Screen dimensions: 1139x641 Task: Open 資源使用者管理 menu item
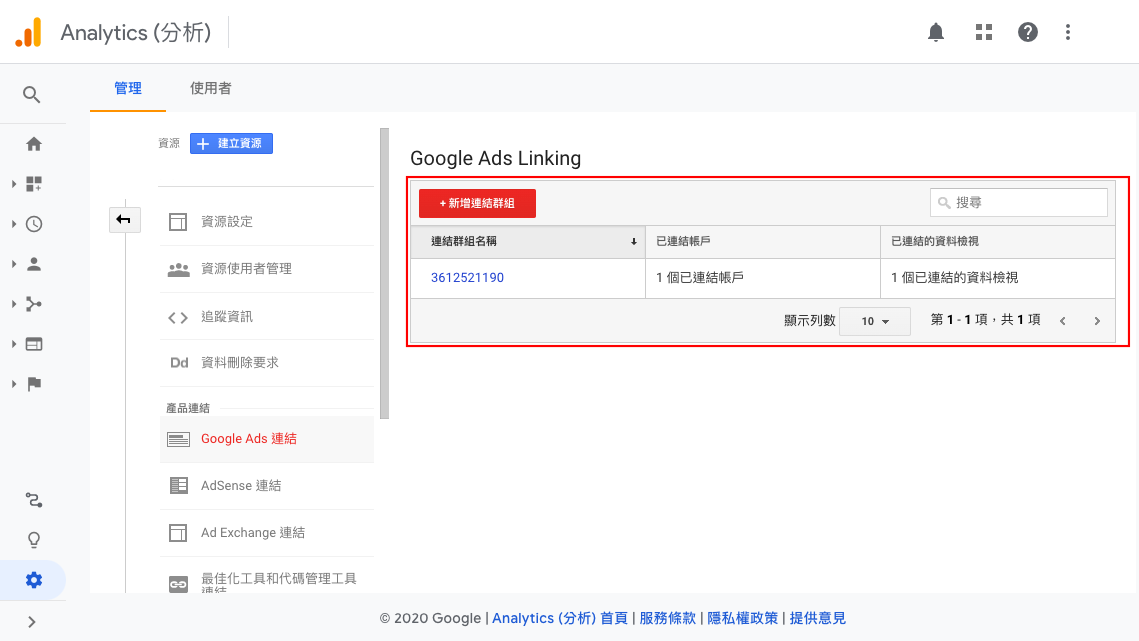pos(267,269)
